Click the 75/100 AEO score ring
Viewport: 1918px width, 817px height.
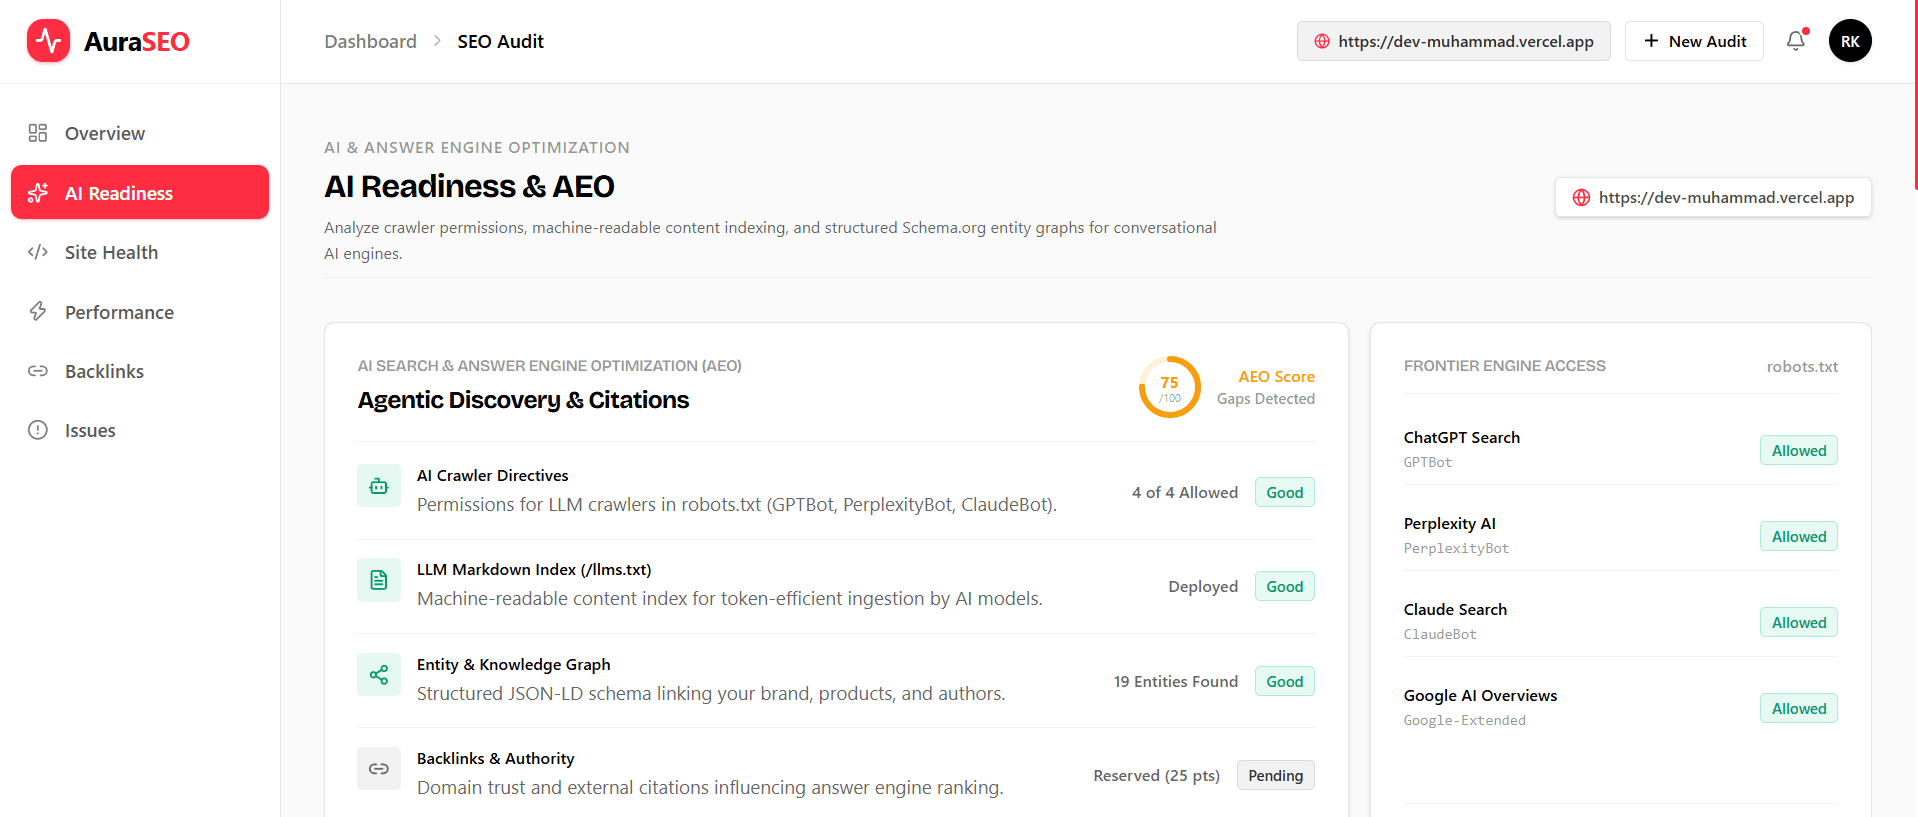[1169, 387]
